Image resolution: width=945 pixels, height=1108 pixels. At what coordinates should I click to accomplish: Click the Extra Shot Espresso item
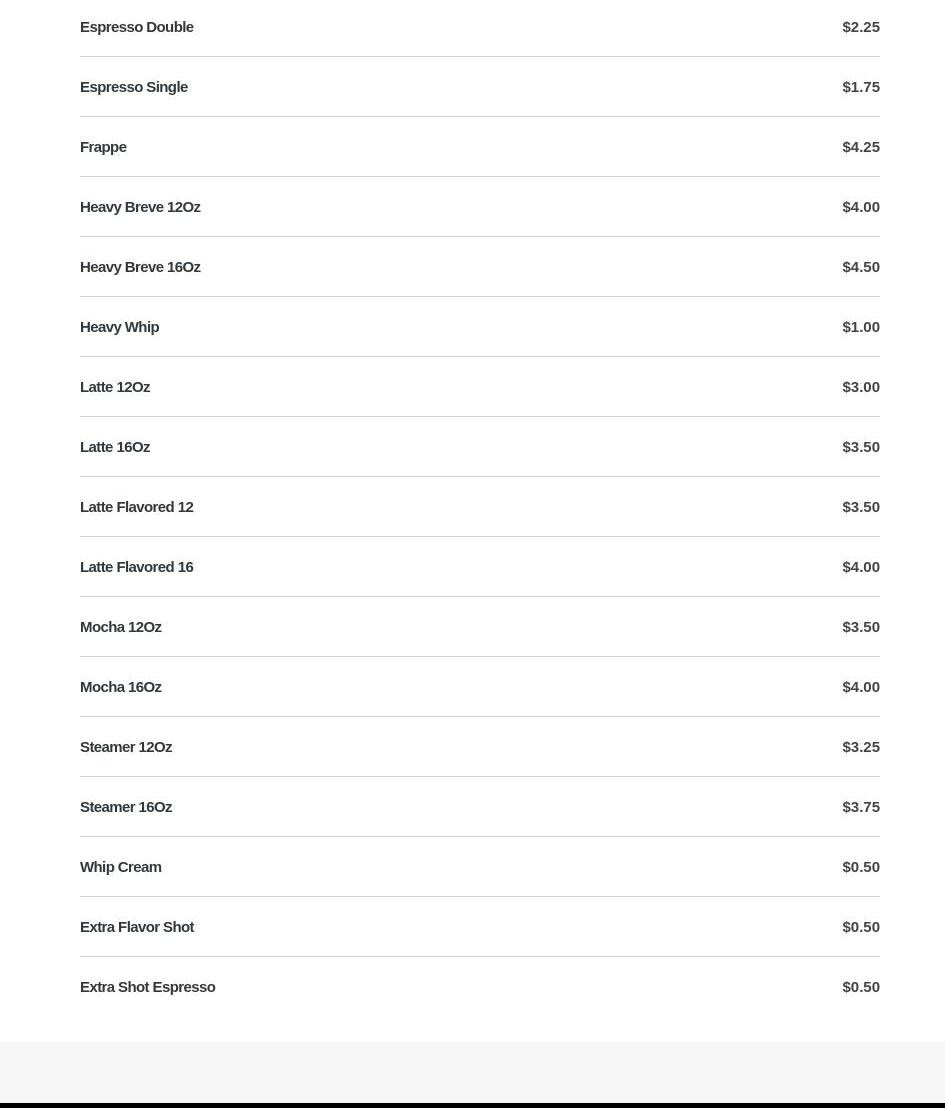[148, 987]
